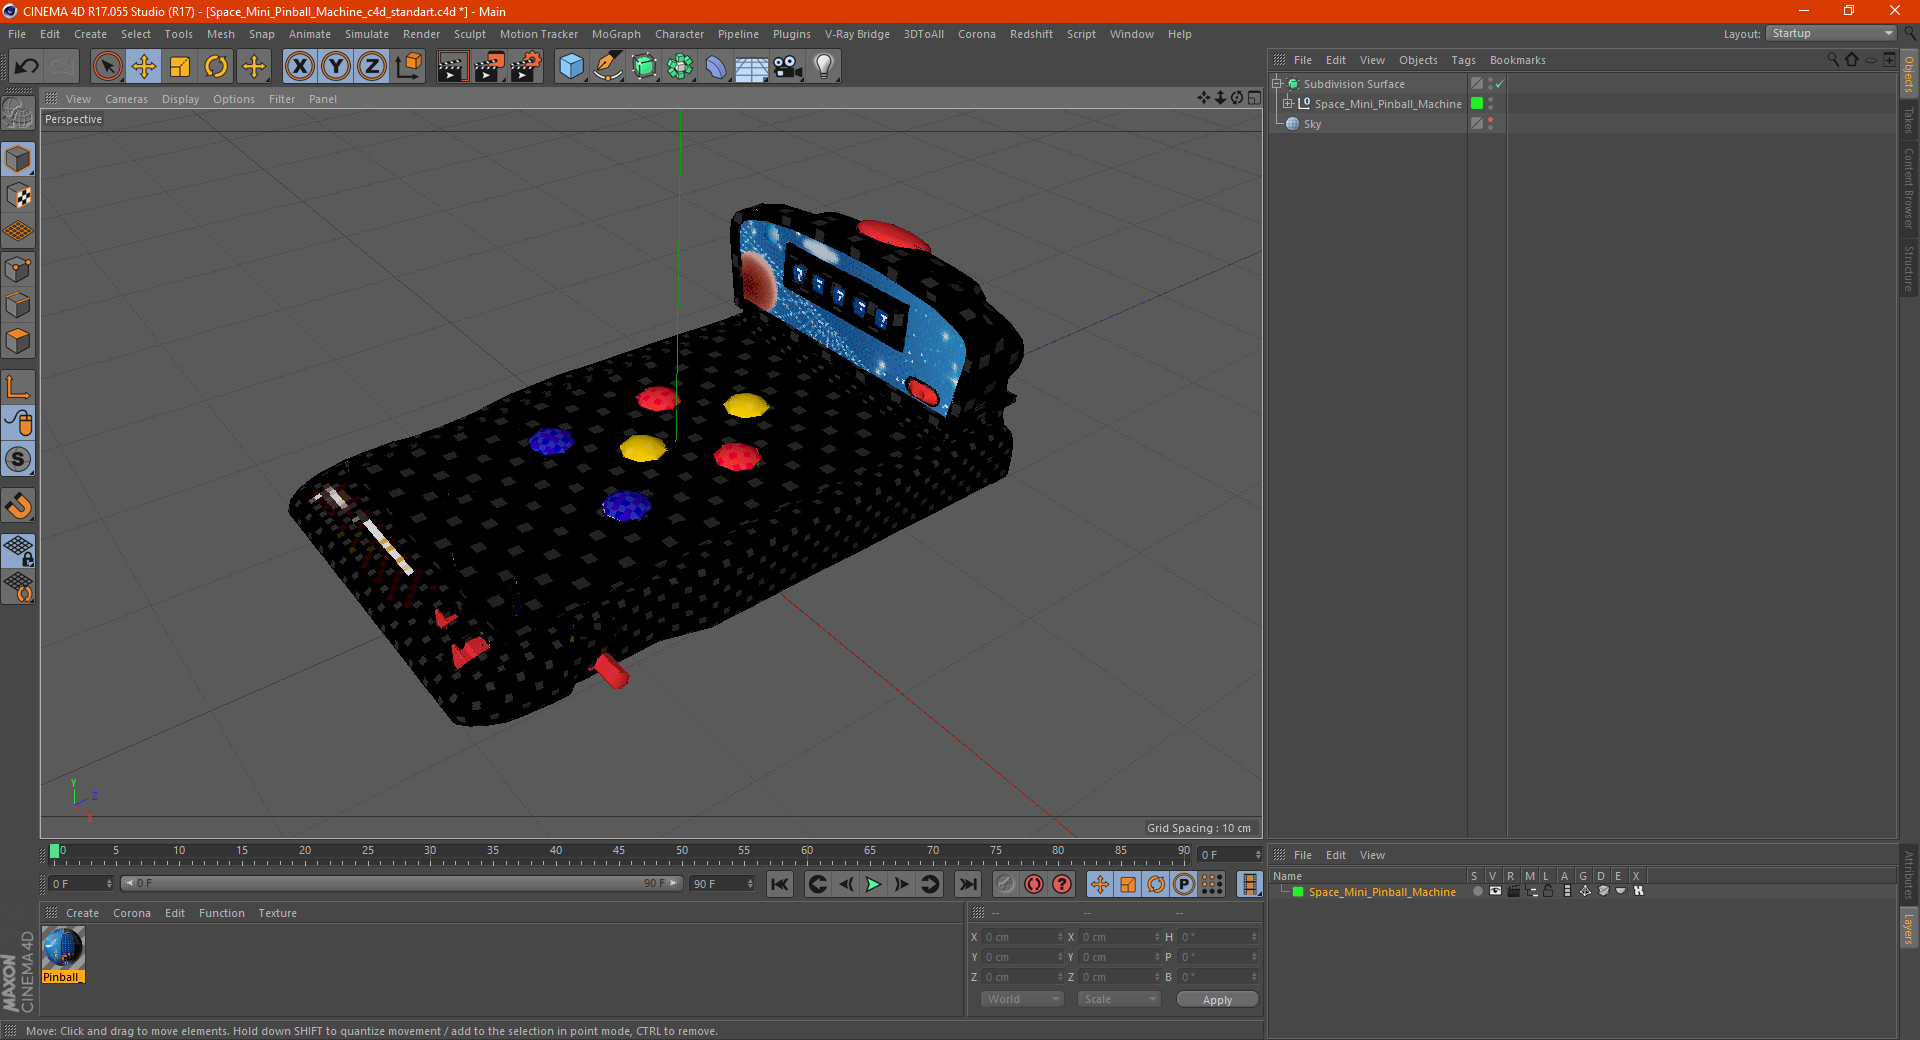
Task: Add a Cube primitive object
Action: pos(571,67)
